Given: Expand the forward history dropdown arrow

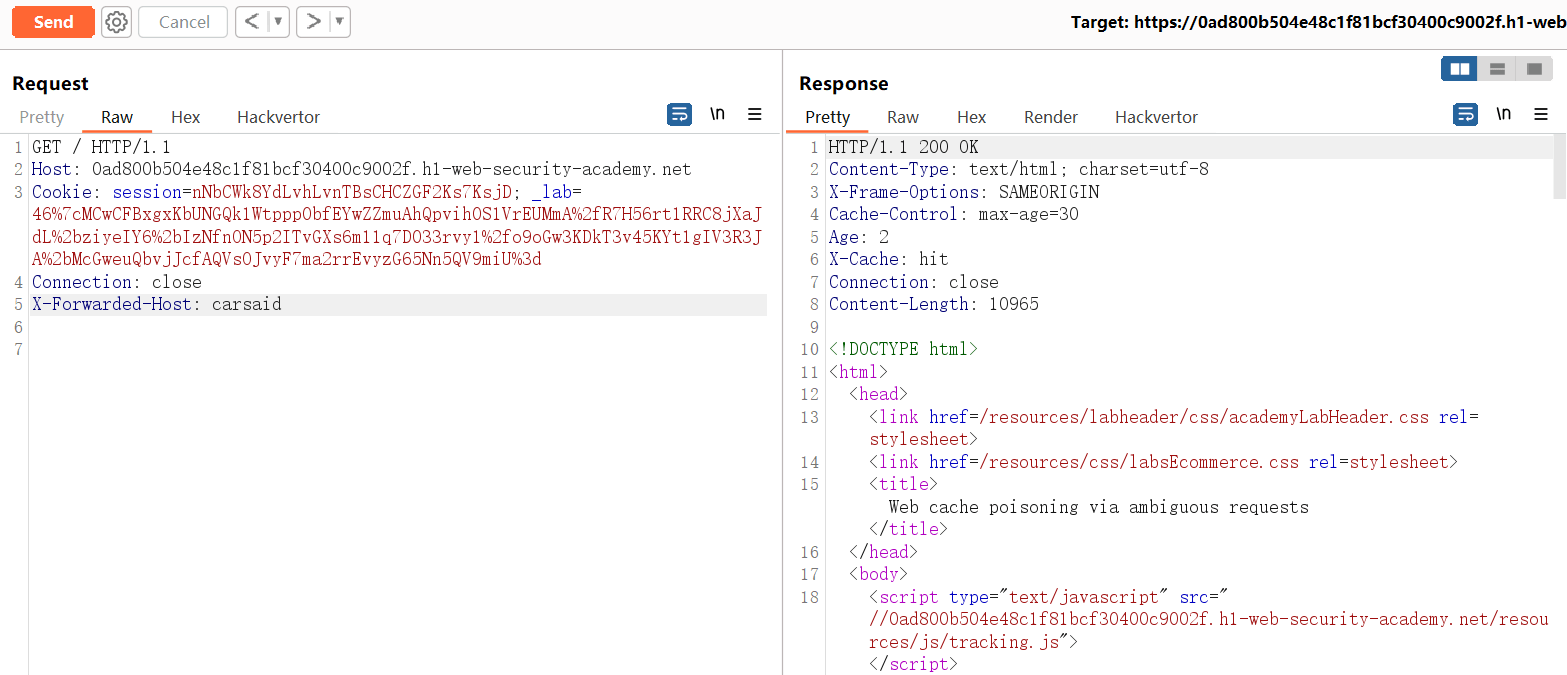Looking at the screenshot, I should (x=339, y=22).
